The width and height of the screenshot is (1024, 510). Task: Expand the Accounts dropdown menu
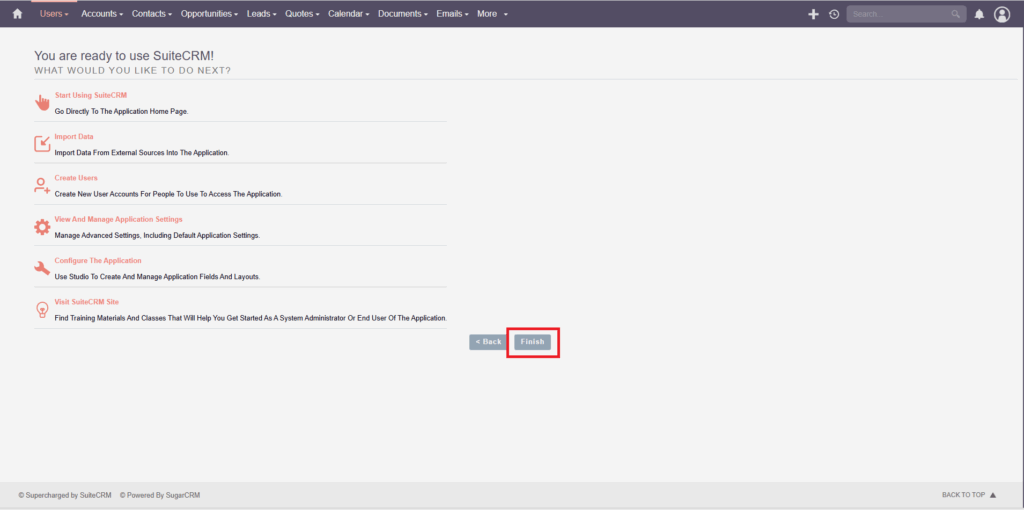(102, 14)
